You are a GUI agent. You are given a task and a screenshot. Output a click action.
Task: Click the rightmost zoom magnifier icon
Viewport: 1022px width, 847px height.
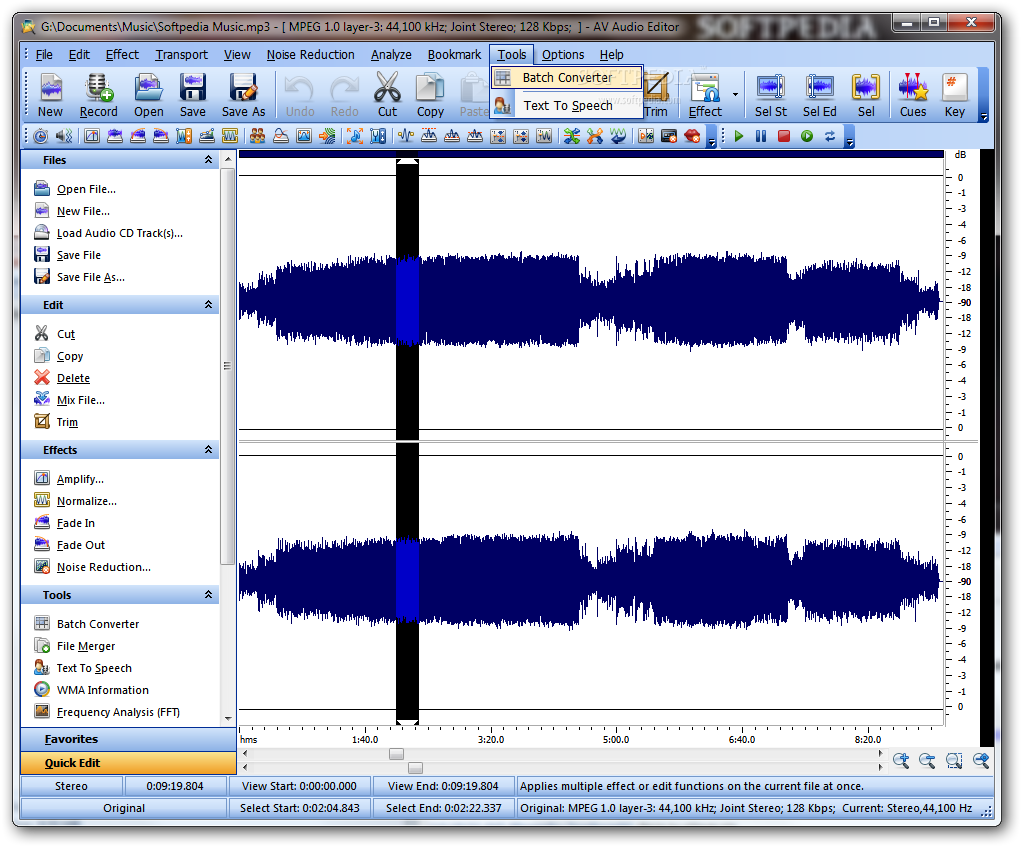(981, 760)
